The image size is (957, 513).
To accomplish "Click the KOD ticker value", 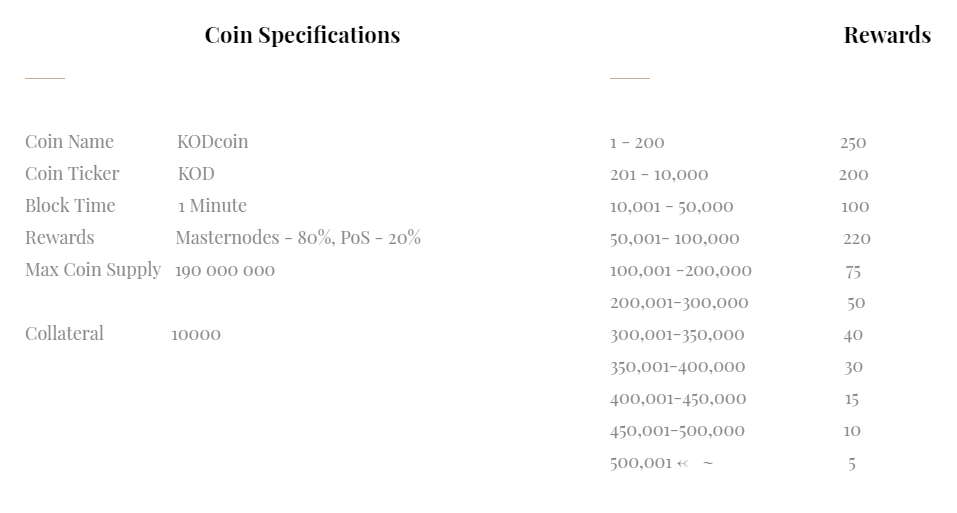I will [x=196, y=174].
